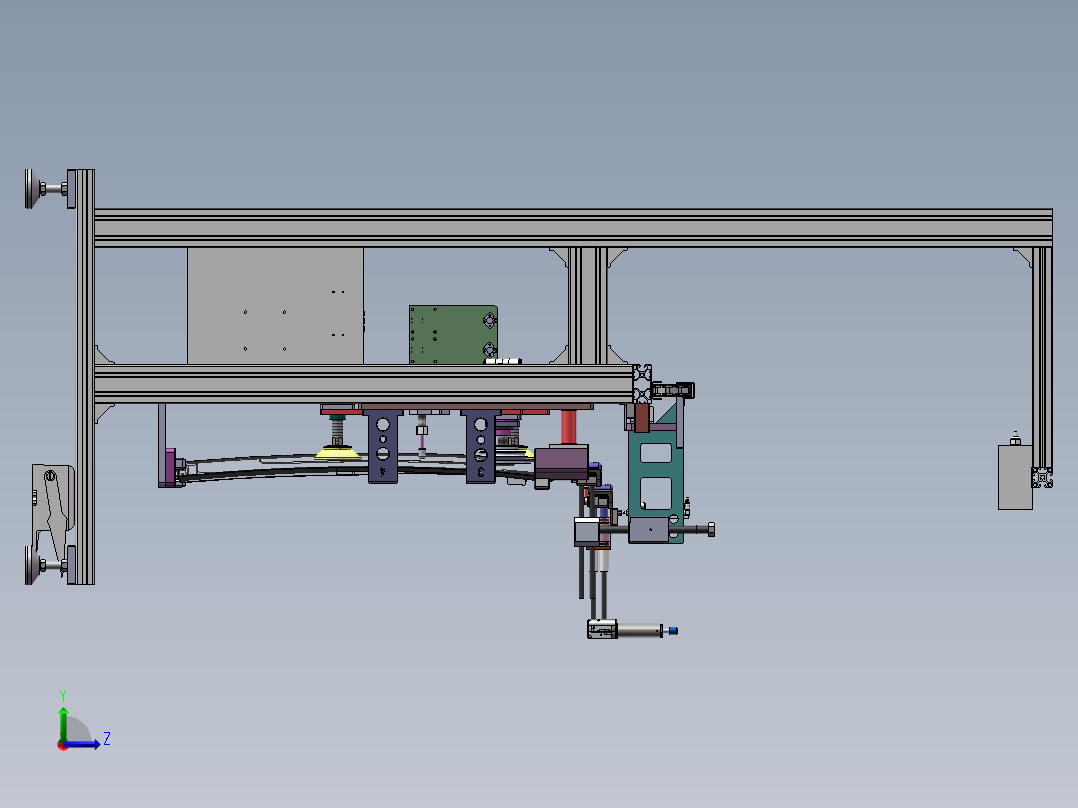Click the green Y axis arrow of triad
Viewport: 1078px width, 808px height.
[63, 723]
